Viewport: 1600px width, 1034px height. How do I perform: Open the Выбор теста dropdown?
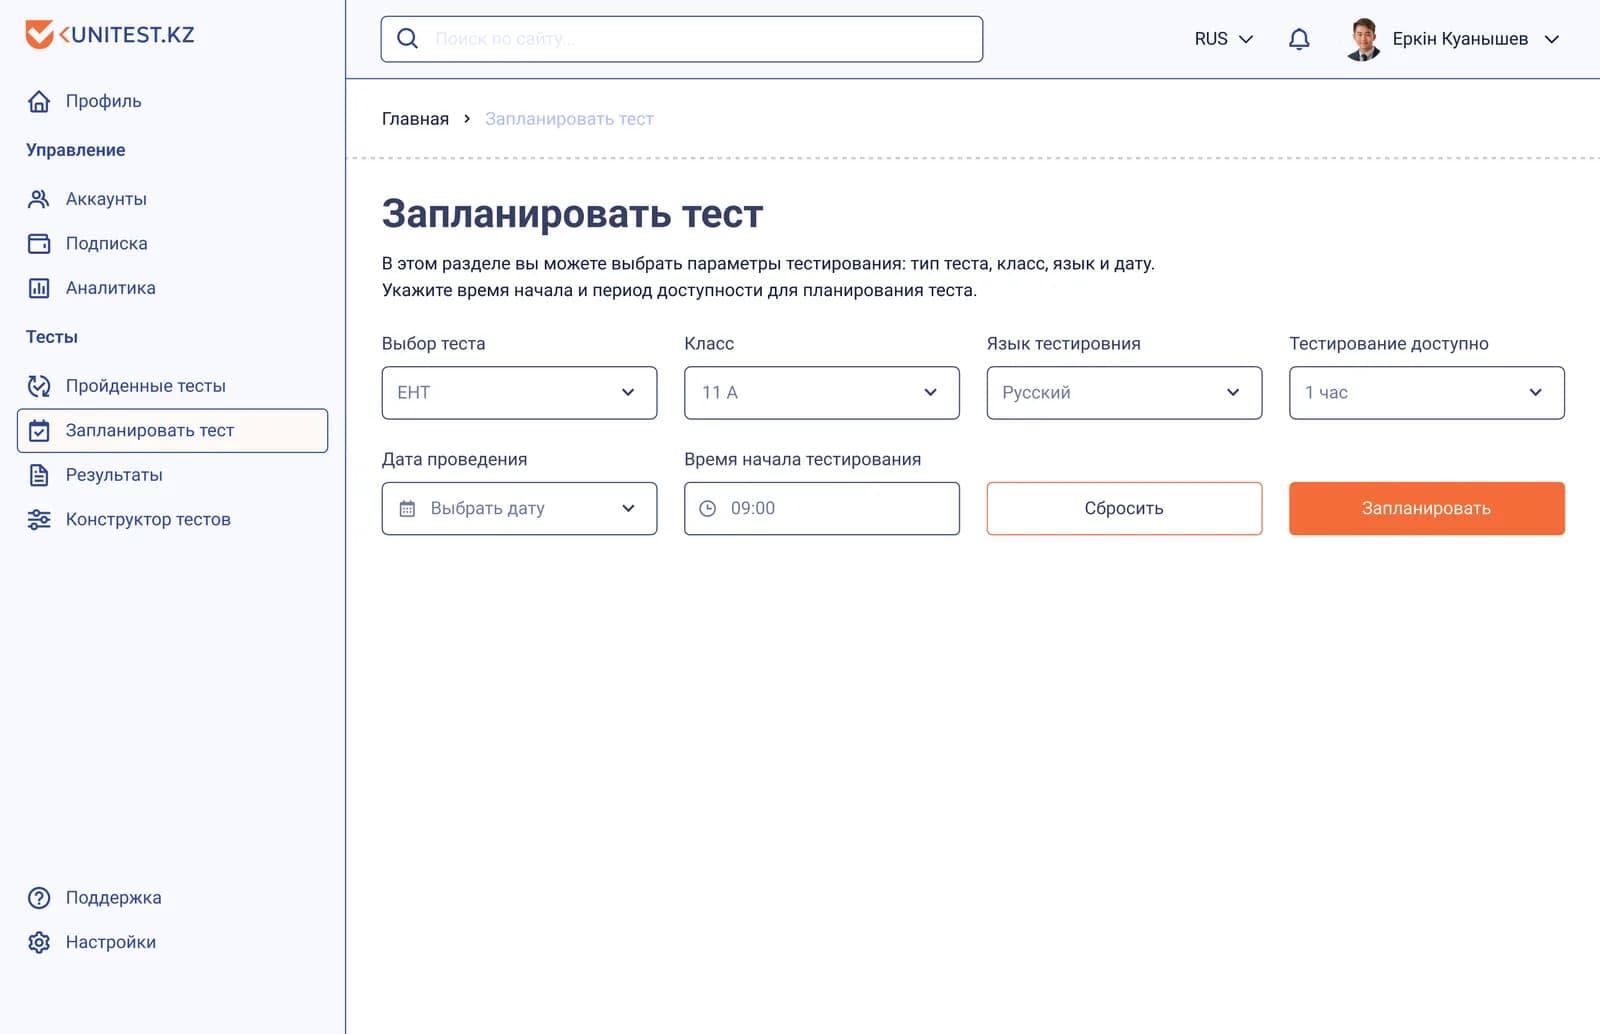click(519, 392)
